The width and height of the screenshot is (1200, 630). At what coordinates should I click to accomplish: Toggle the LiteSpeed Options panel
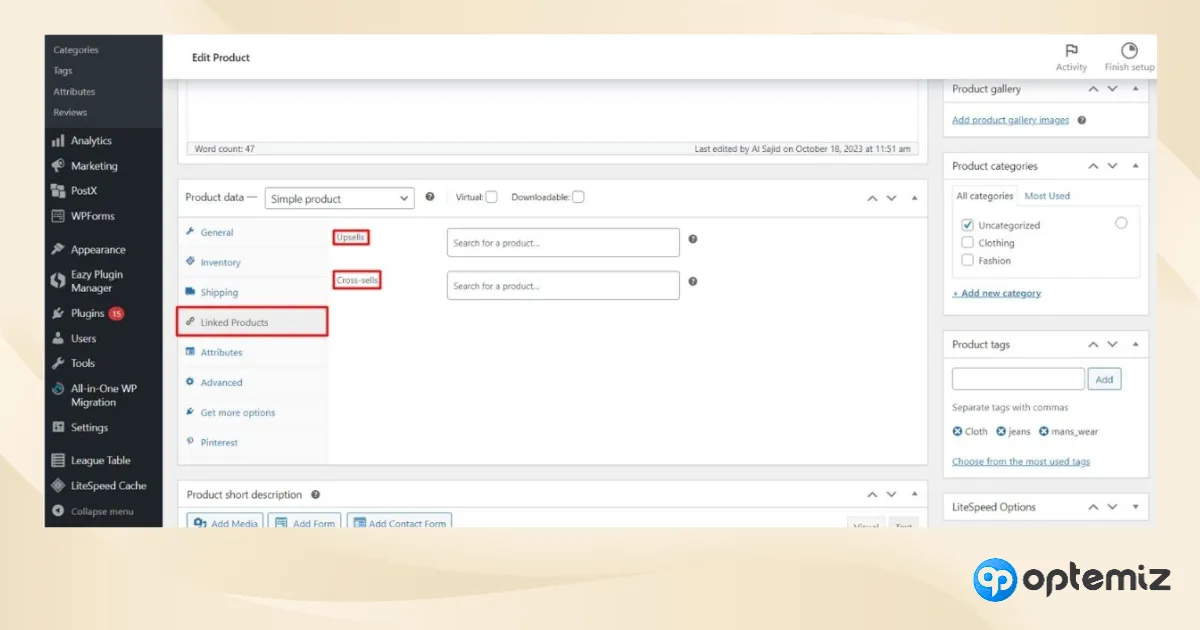(x=1135, y=507)
